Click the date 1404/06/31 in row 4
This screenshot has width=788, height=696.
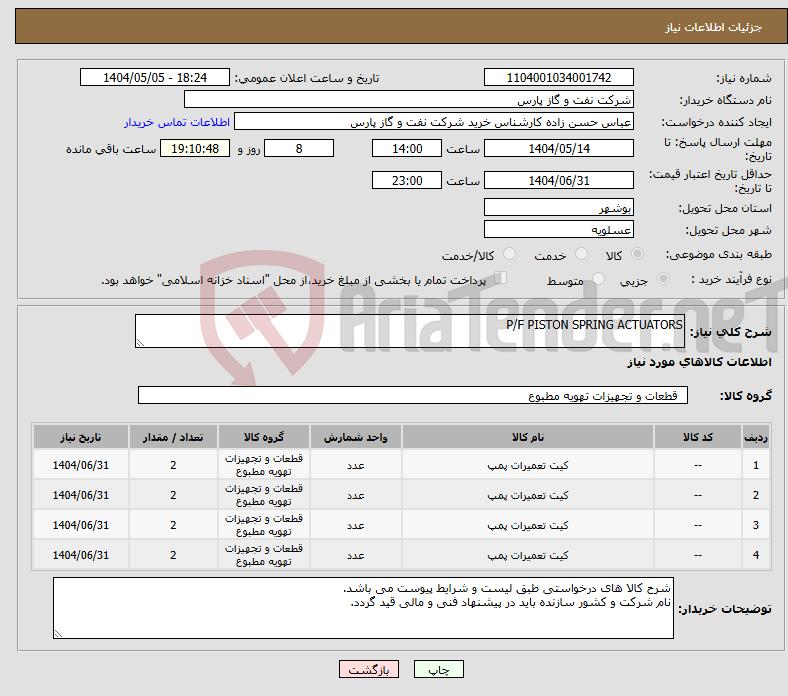click(x=80, y=555)
